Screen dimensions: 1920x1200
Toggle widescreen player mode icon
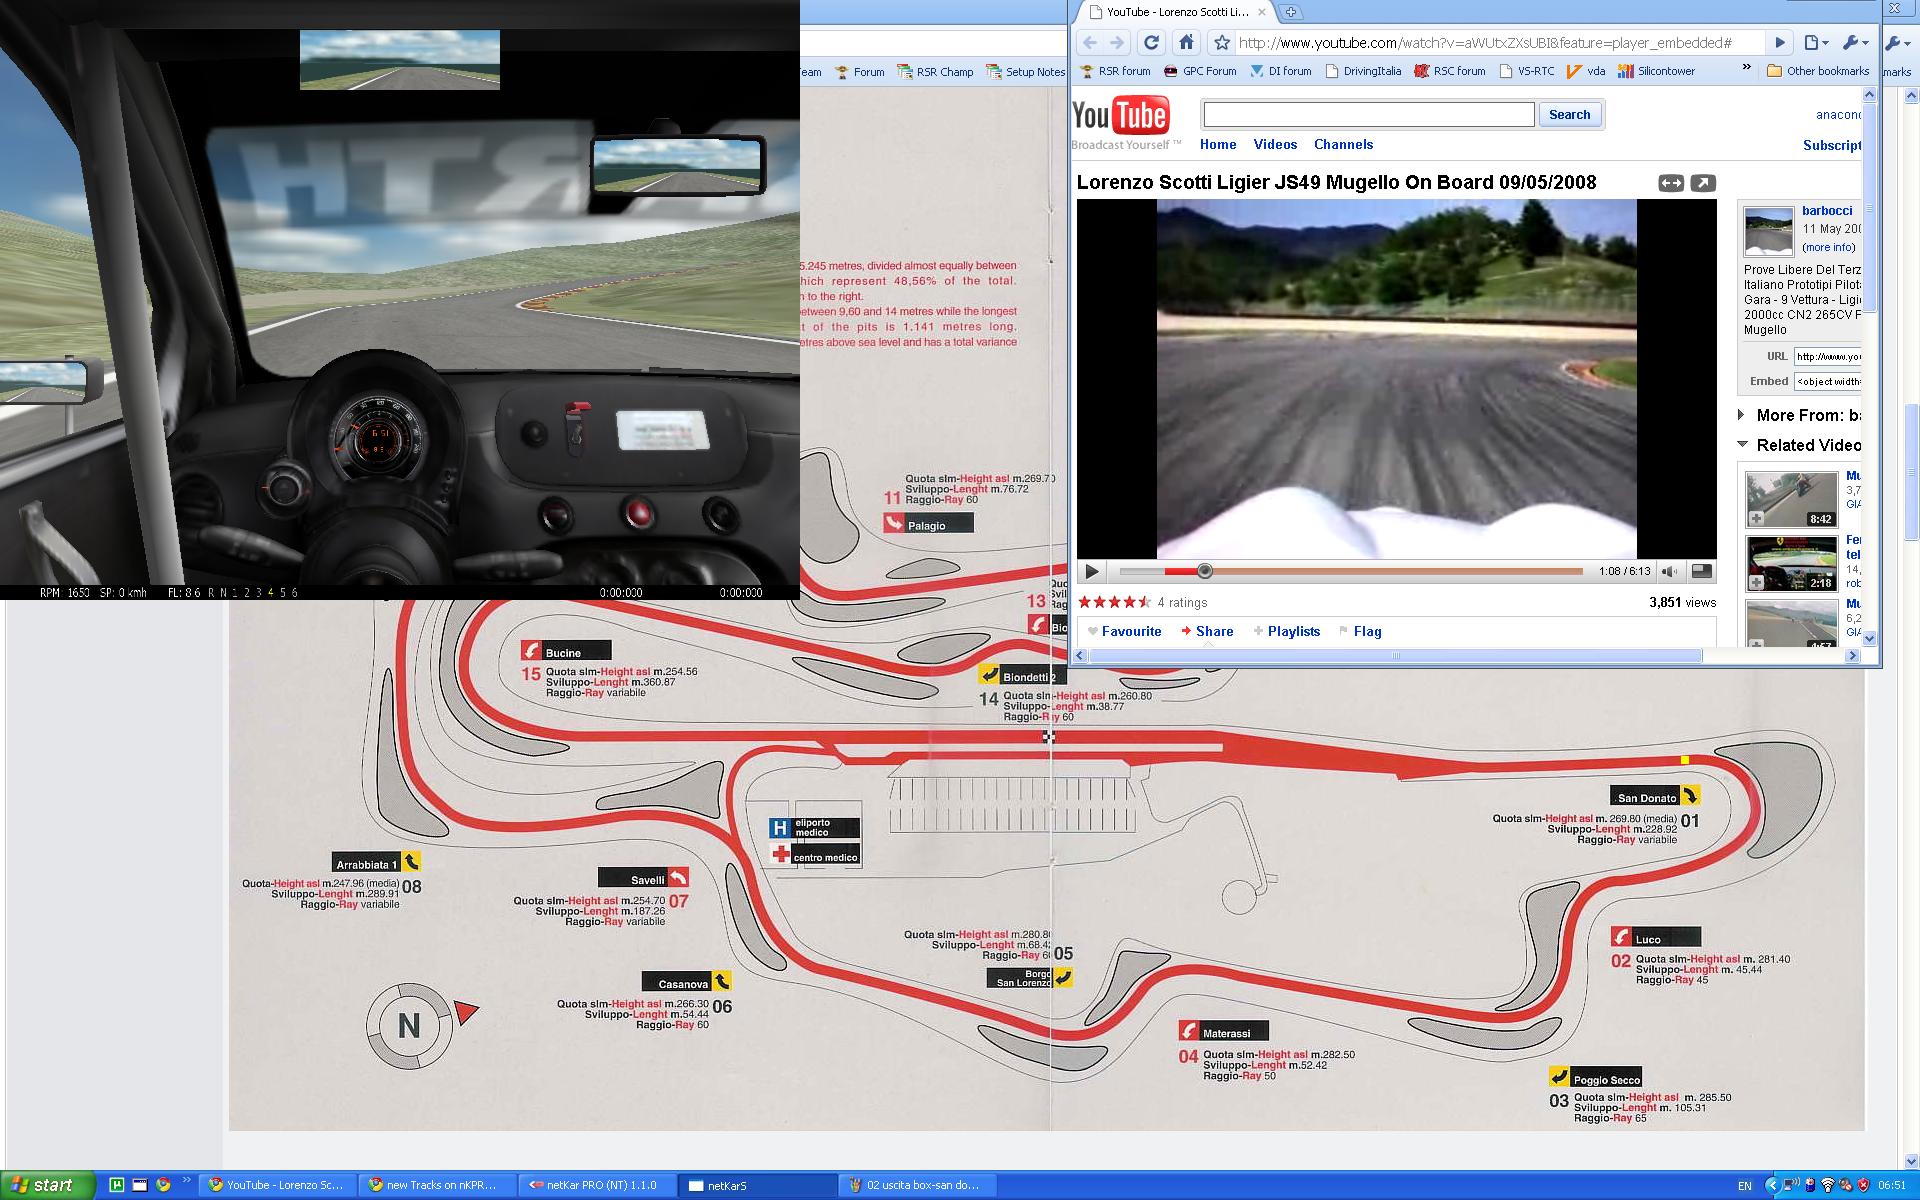click(1671, 183)
